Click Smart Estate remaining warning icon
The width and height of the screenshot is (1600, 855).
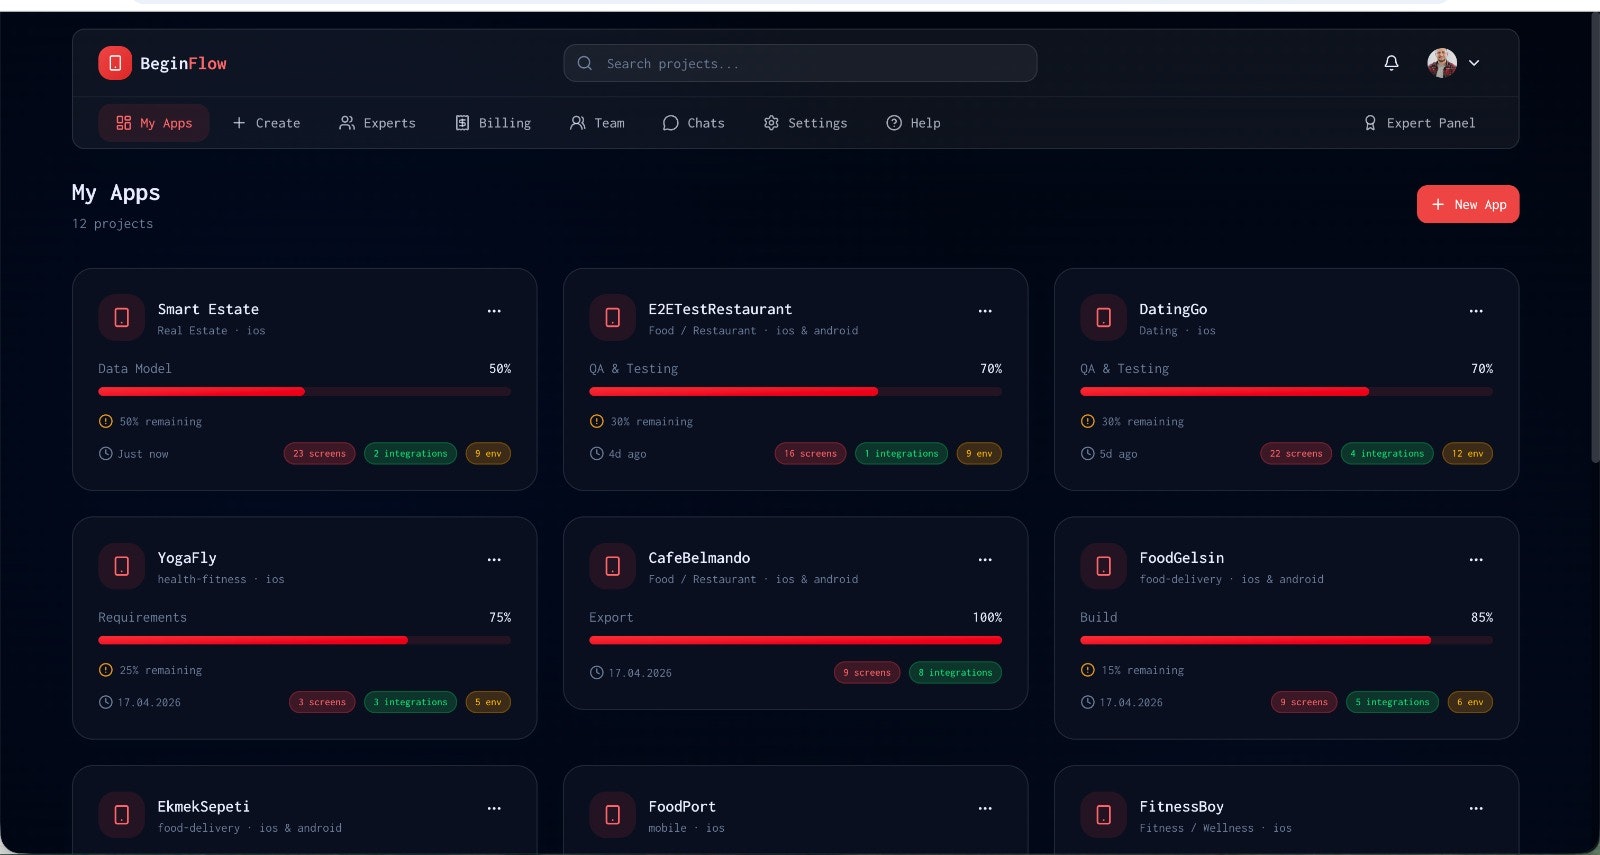(105, 422)
